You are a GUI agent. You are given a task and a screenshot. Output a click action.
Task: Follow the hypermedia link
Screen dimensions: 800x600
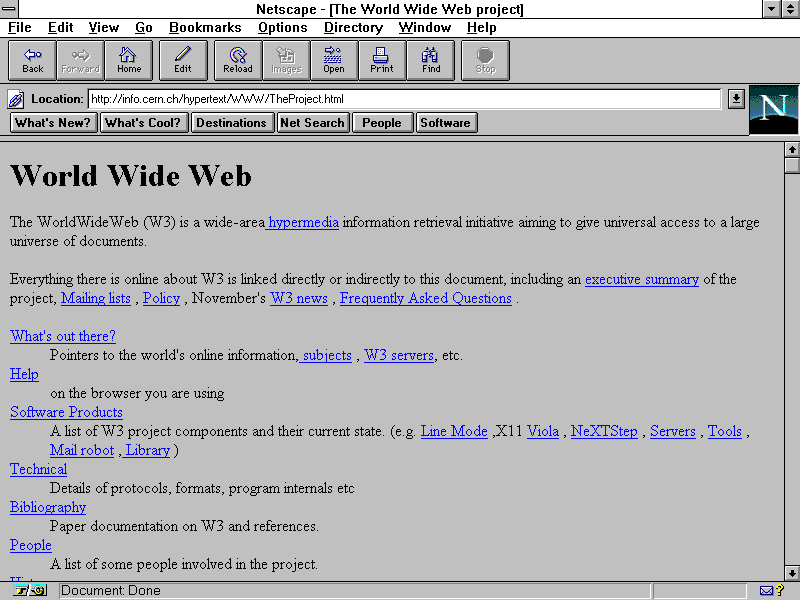(303, 222)
